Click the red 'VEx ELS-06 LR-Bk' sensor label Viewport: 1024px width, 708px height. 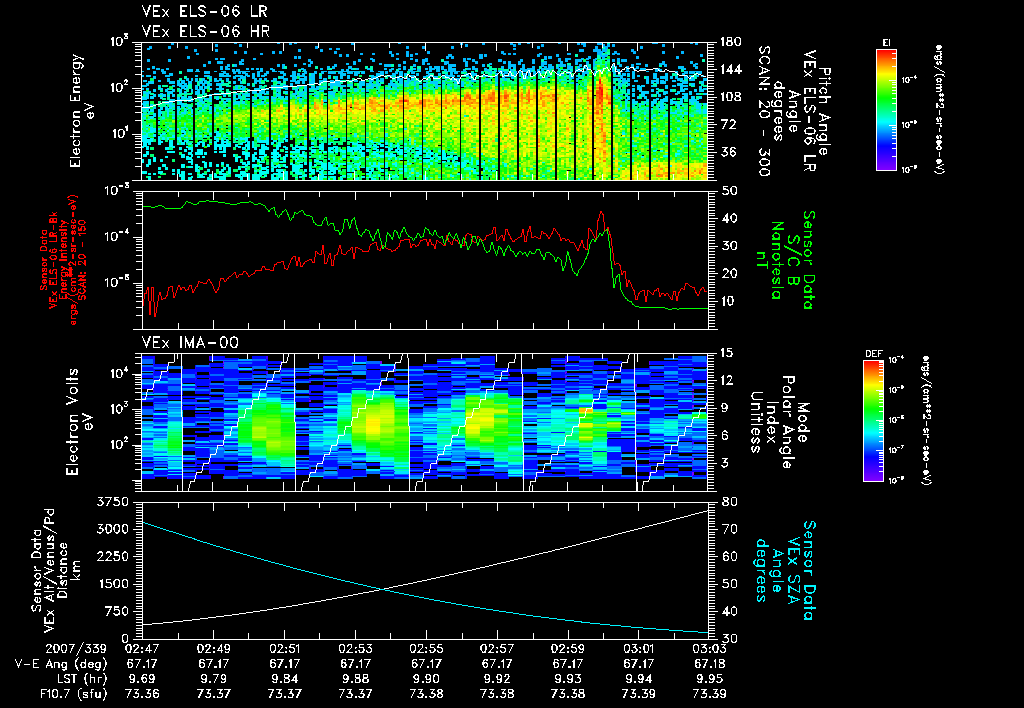coord(54,260)
